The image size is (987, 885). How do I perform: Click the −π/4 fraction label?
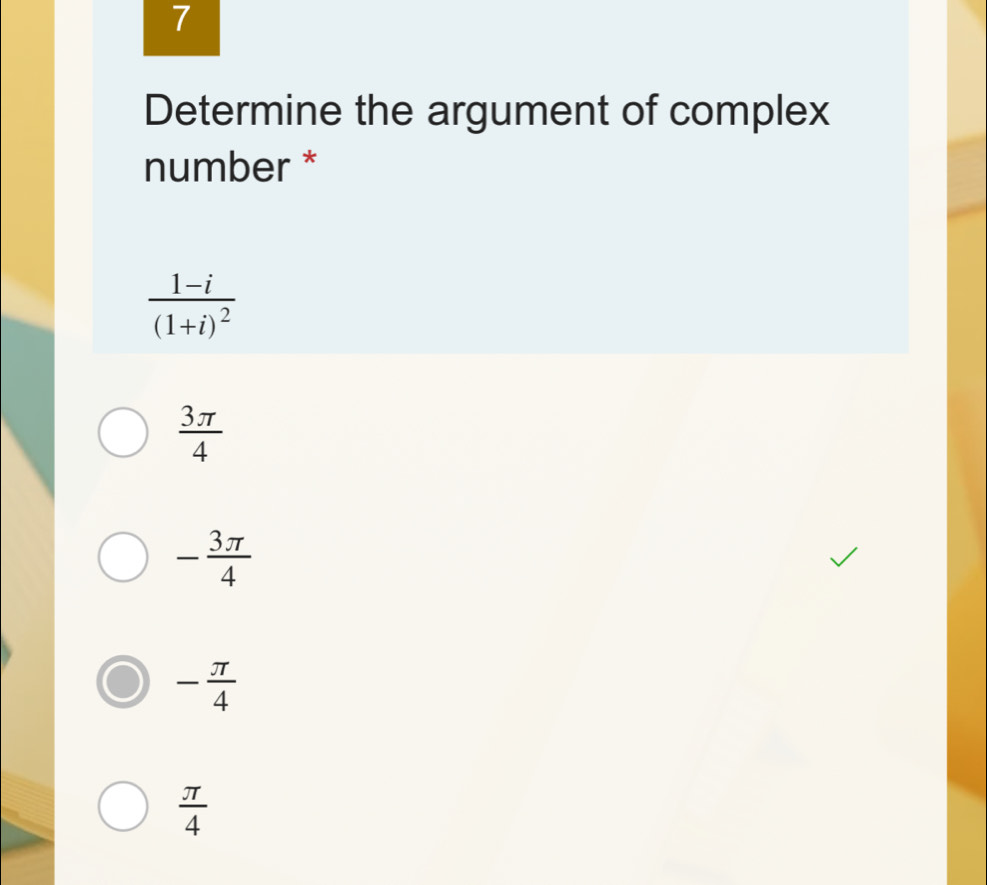click(206, 684)
